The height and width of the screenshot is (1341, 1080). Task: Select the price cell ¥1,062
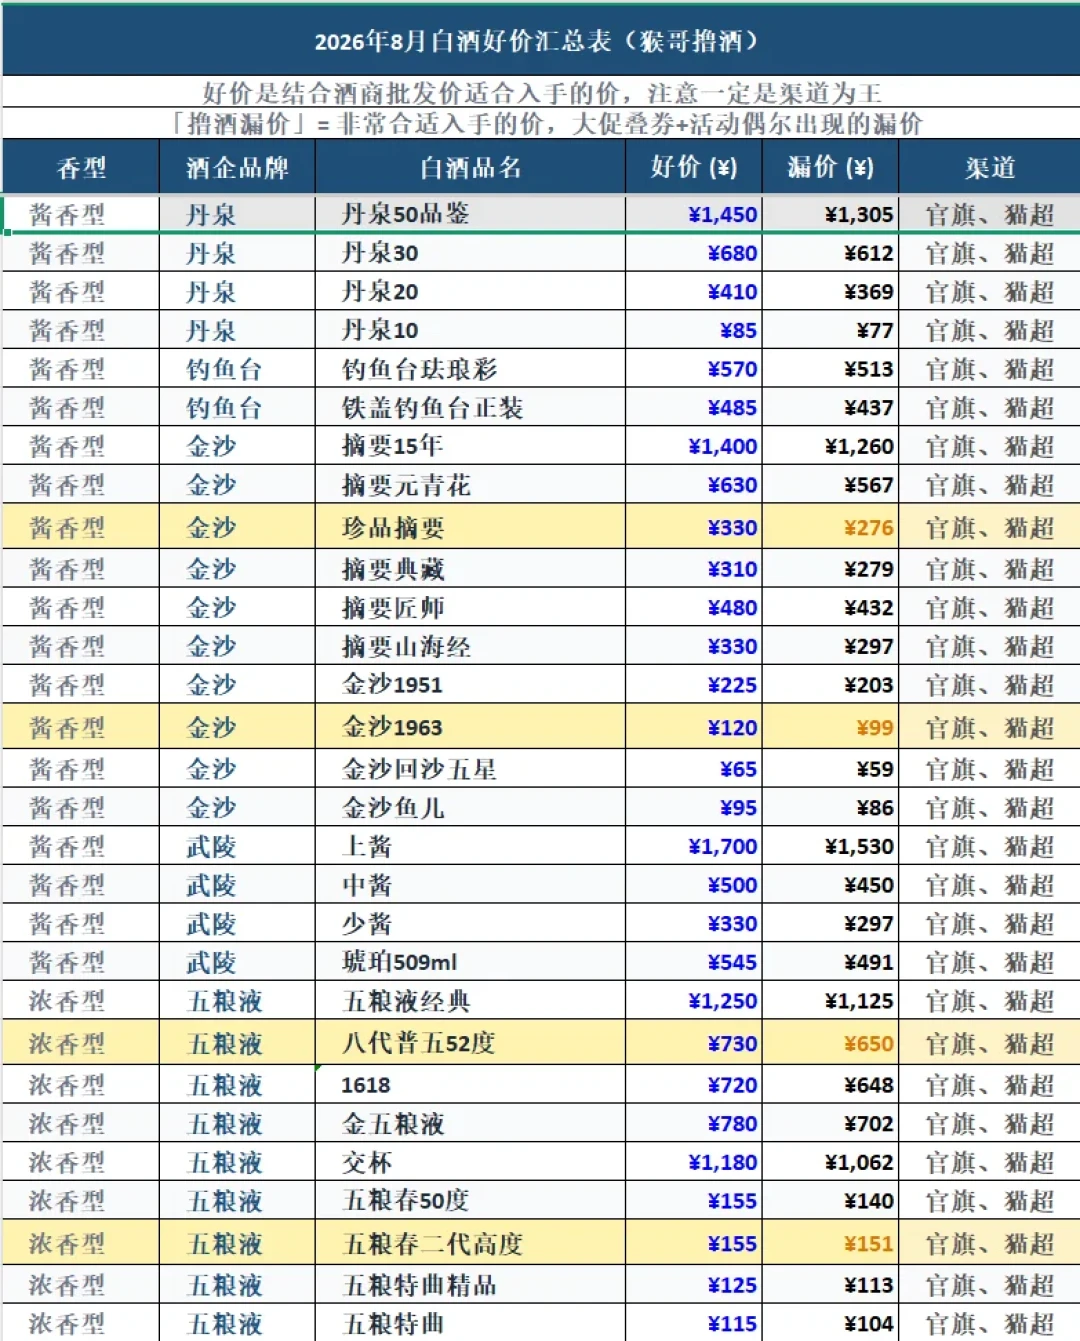pyautogui.click(x=830, y=1162)
